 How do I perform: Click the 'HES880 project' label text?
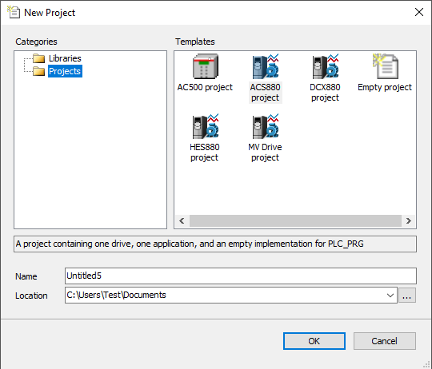[205, 152]
